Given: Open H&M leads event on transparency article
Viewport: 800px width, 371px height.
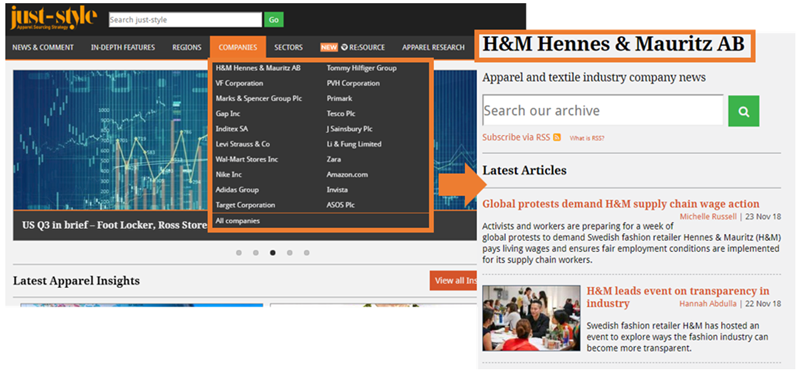Looking at the screenshot, I should tap(678, 297).
